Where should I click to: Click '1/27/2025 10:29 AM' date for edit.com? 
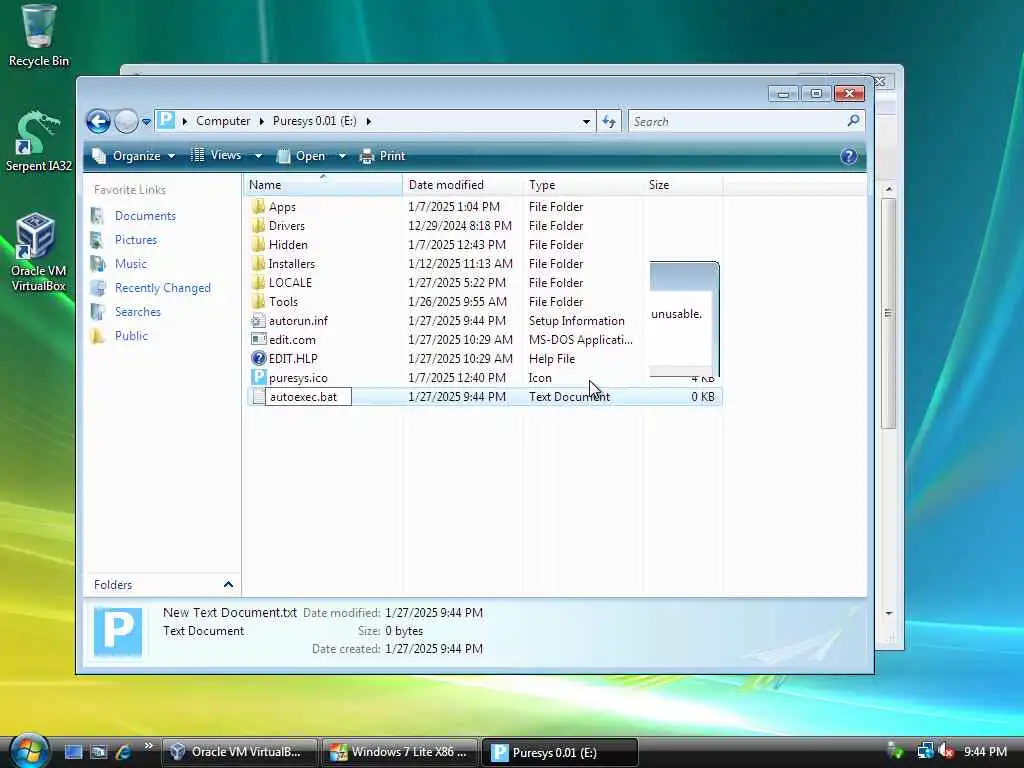460,340
